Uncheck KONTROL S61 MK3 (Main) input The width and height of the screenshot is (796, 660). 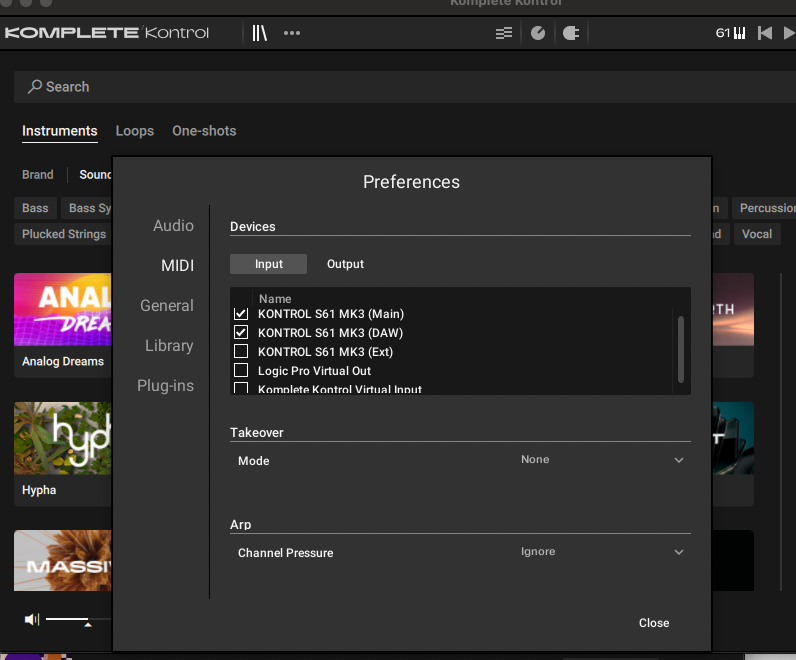click(x=241, y=314)
